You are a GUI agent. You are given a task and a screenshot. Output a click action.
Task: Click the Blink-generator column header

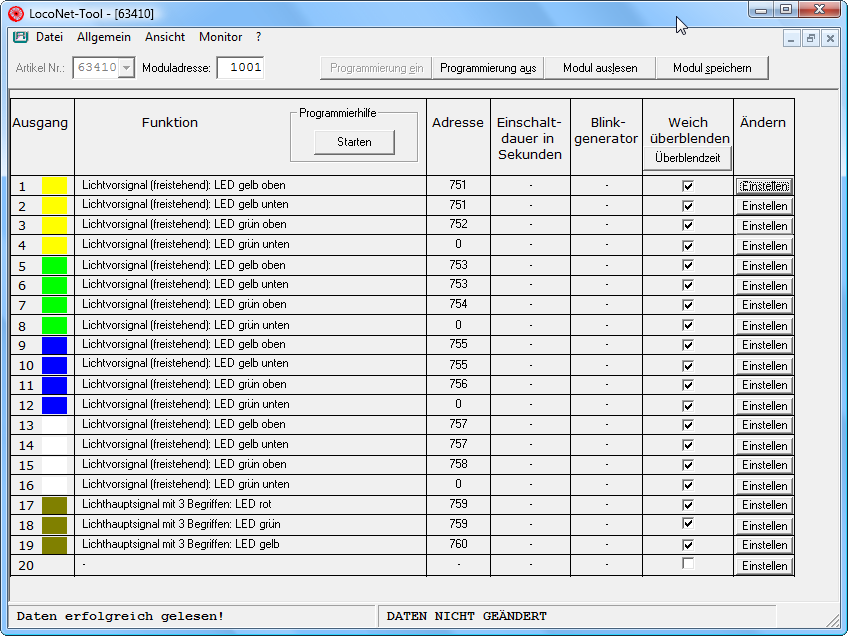pyautogui.click(x=606, y=130)
